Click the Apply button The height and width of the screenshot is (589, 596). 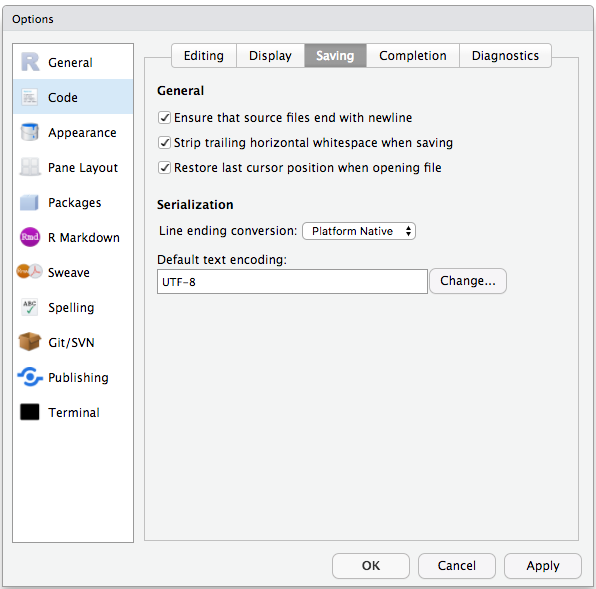coord(543,566)
